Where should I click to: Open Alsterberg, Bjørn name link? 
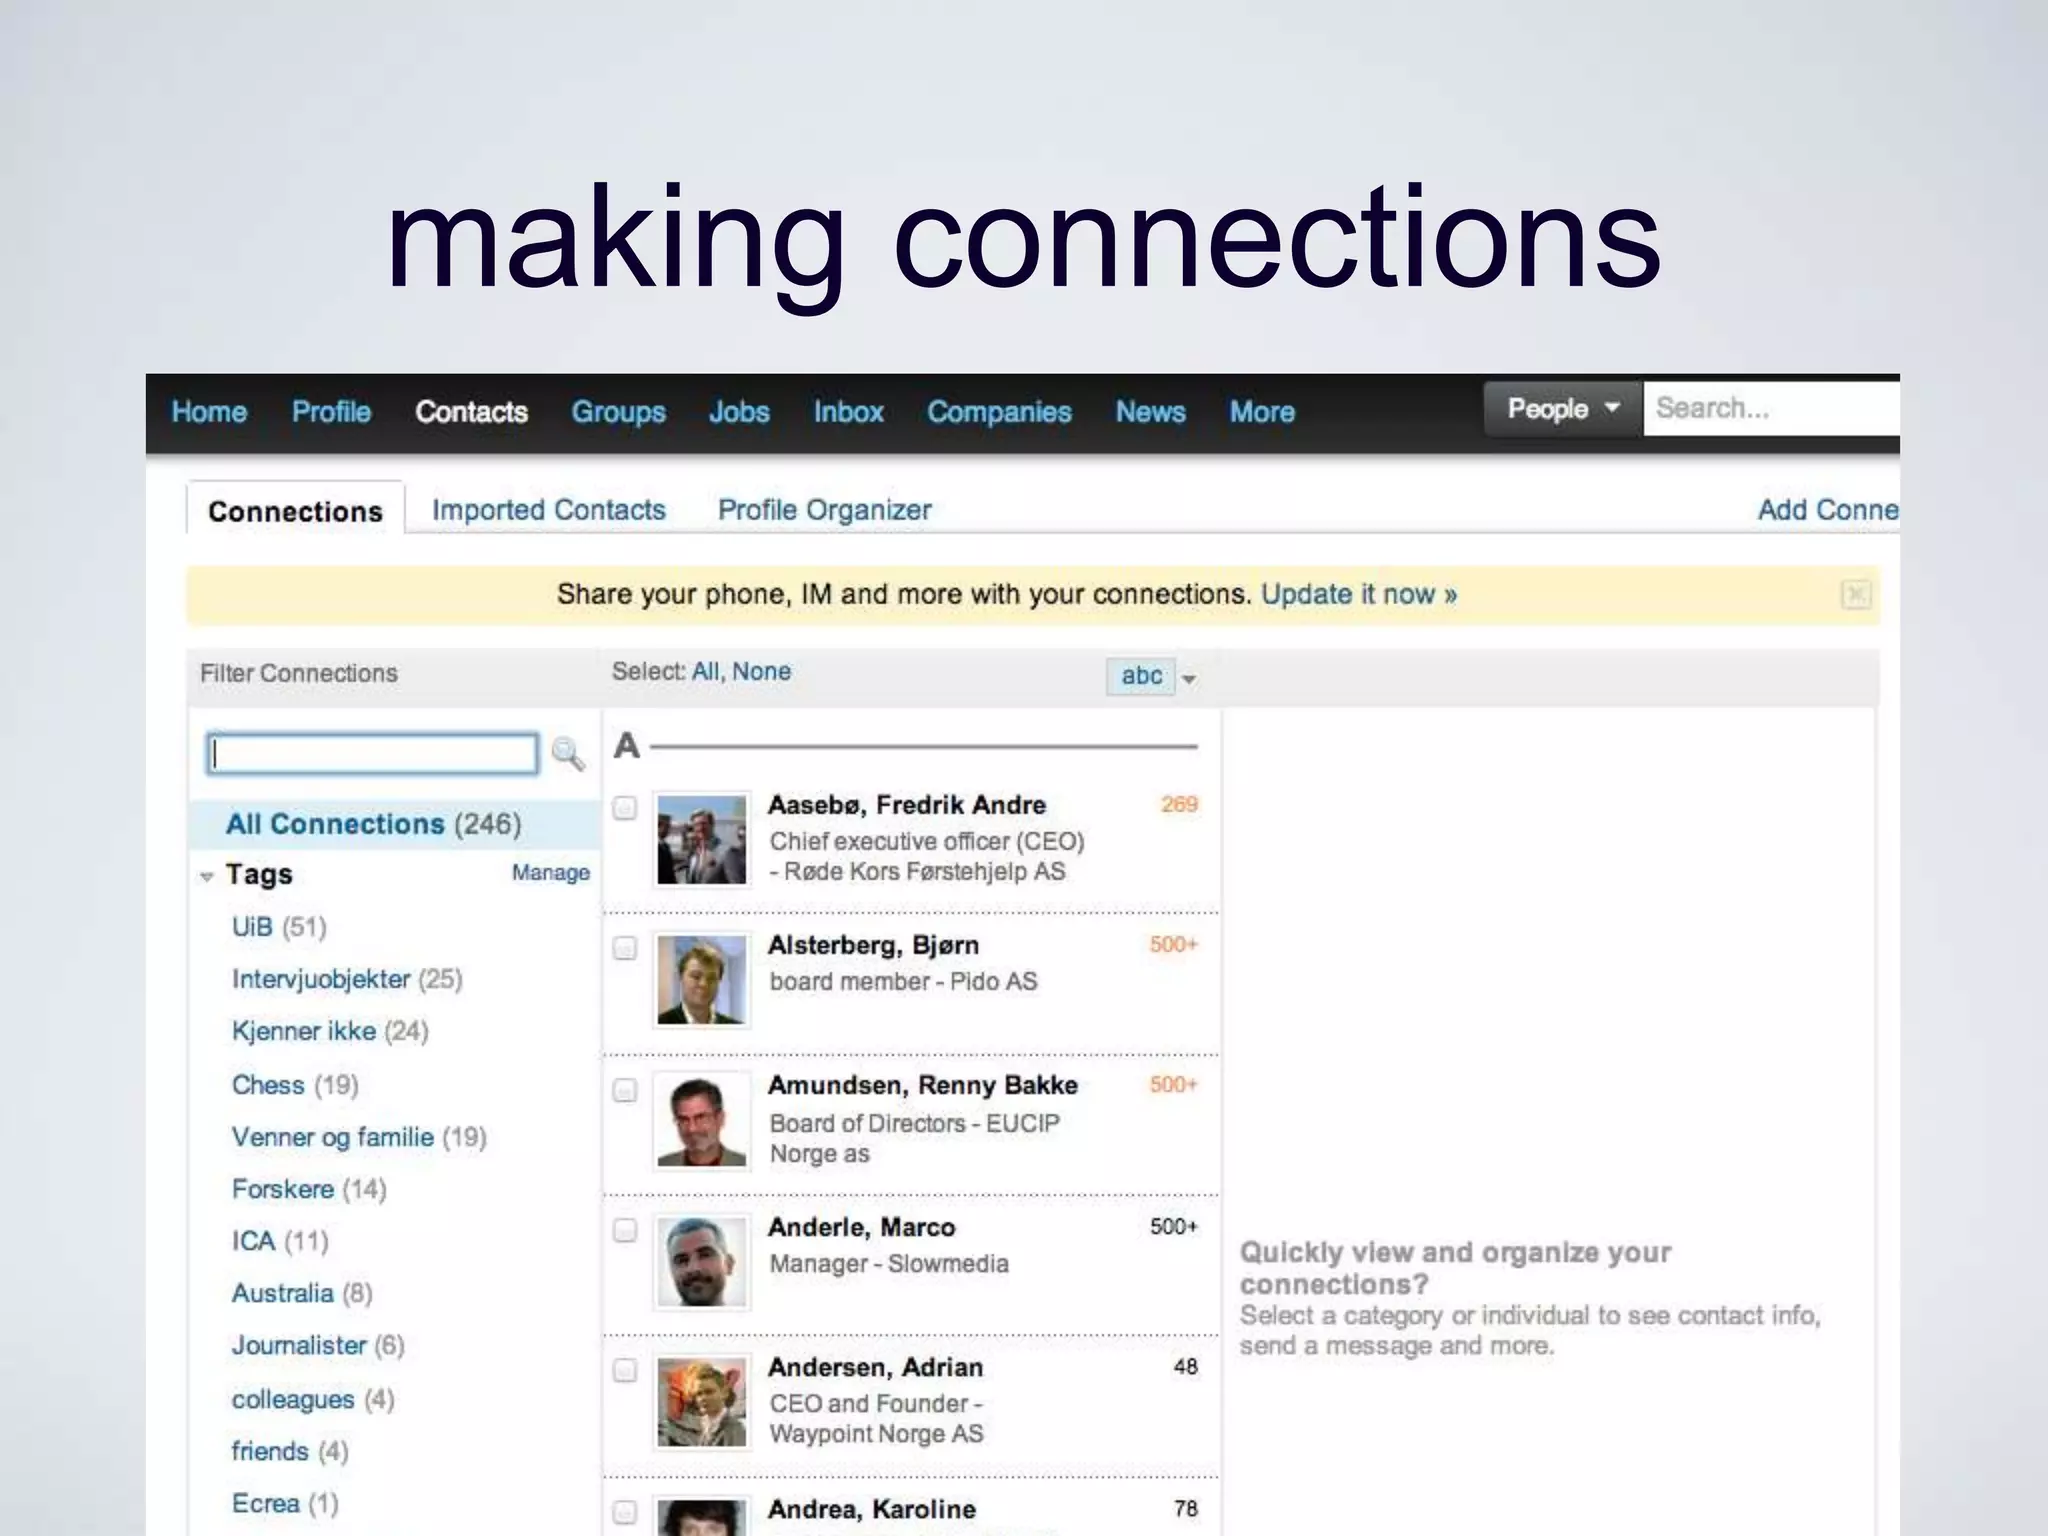coord(873,945)
